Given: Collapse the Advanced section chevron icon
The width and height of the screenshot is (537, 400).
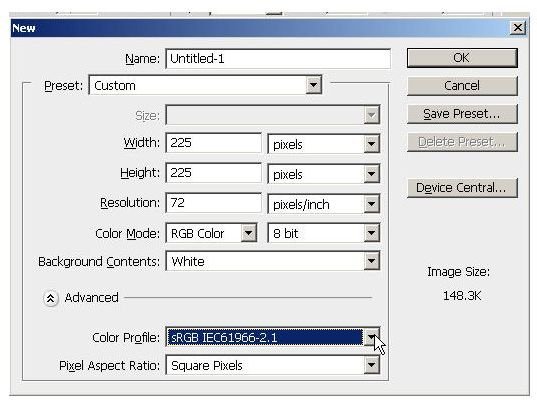Looking at the screenshot, I should (50, 298).
